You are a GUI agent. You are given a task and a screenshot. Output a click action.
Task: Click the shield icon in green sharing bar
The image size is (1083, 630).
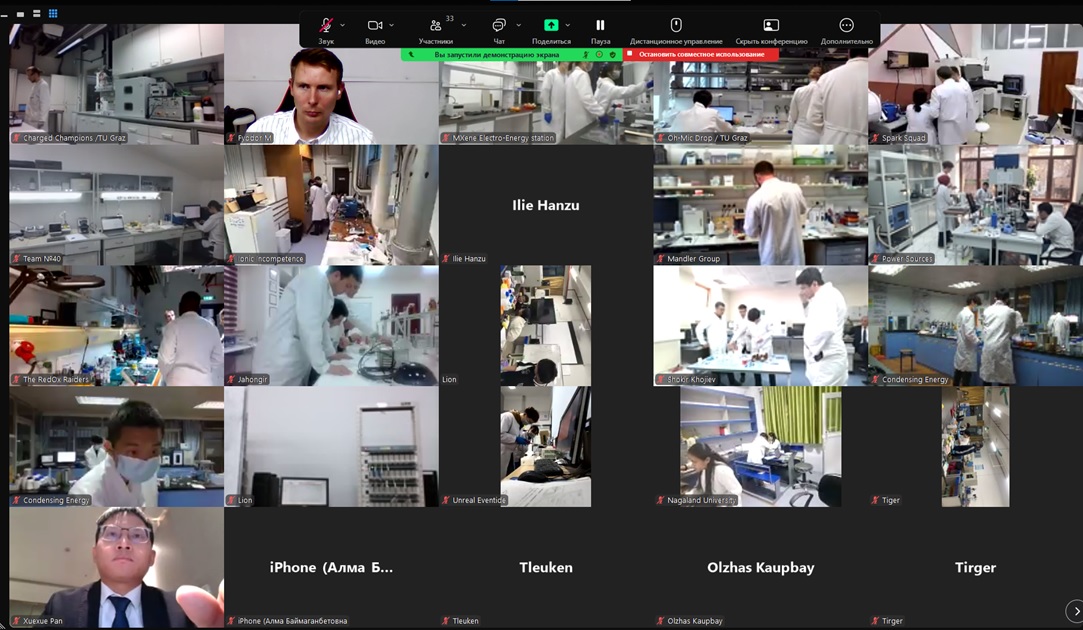click(613, 55)
